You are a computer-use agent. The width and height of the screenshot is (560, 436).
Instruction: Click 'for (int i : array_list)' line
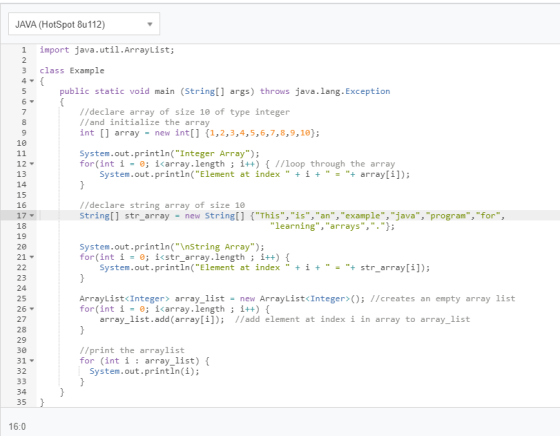pos(144,360)
